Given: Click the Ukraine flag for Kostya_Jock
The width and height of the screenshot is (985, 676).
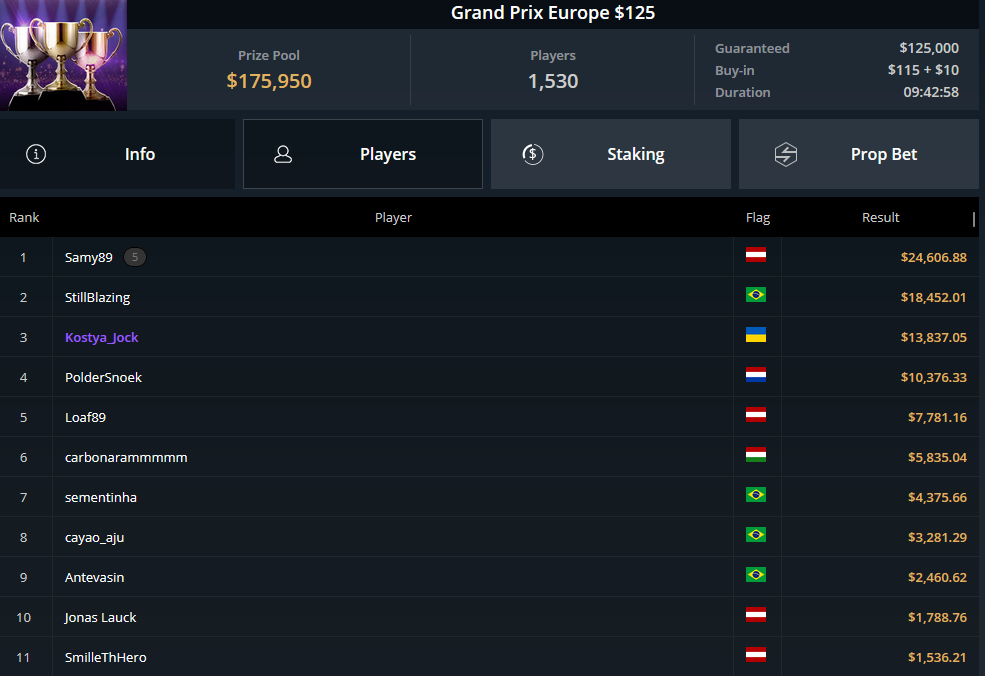Looking at the screenshot, I should pos(756,335).
